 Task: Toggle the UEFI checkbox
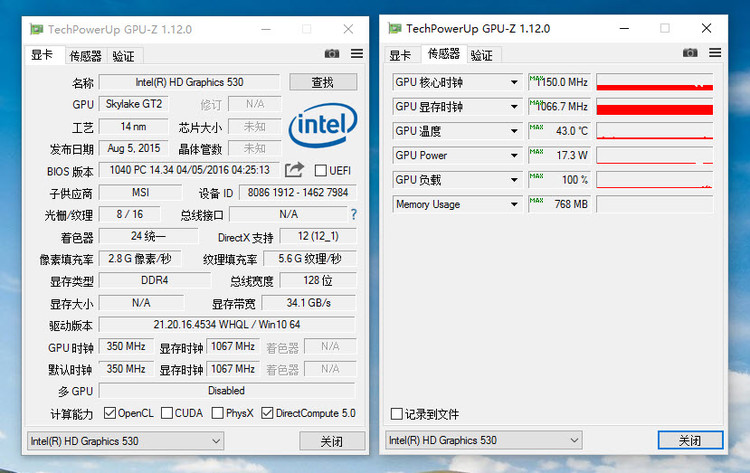coord(321,170)
